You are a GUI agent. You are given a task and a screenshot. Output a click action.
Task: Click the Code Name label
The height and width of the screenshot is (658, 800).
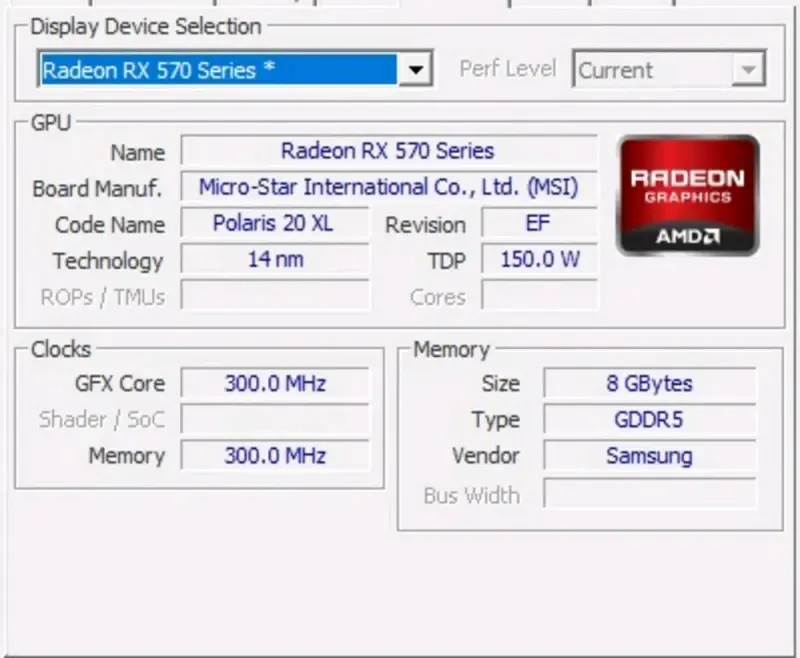coord(110,225)
